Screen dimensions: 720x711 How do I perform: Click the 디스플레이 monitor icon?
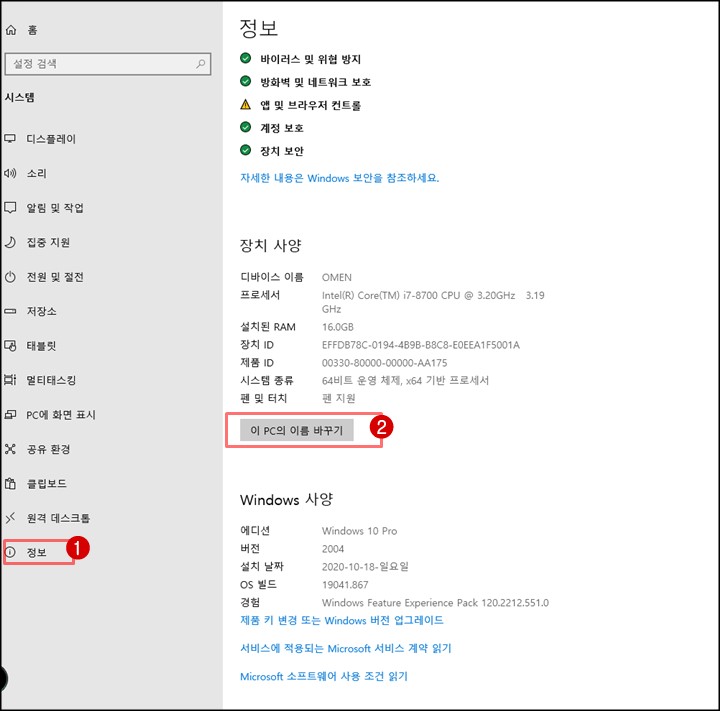point(10,139)
